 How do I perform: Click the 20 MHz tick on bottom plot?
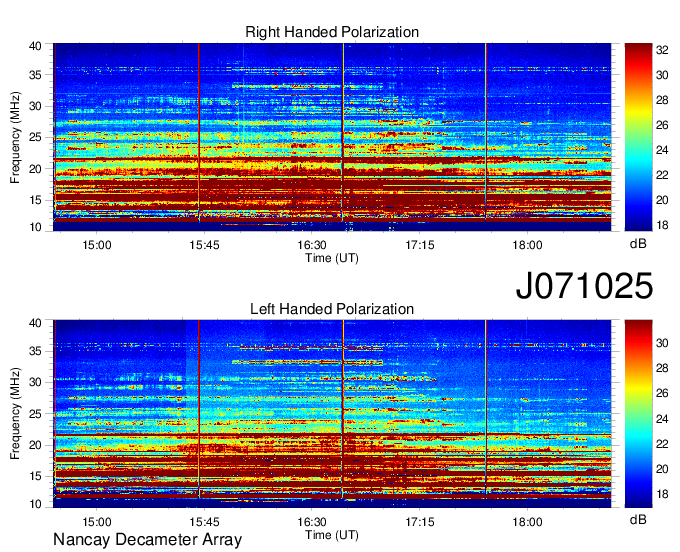(x=36, y=445)
